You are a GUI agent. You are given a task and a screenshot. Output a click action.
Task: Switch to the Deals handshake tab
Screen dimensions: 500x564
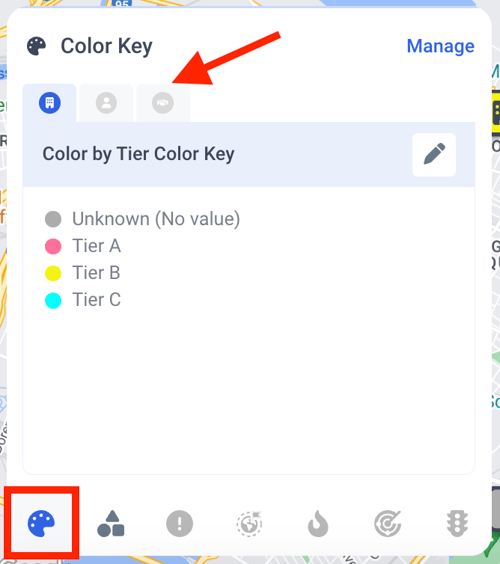(163, 103)
